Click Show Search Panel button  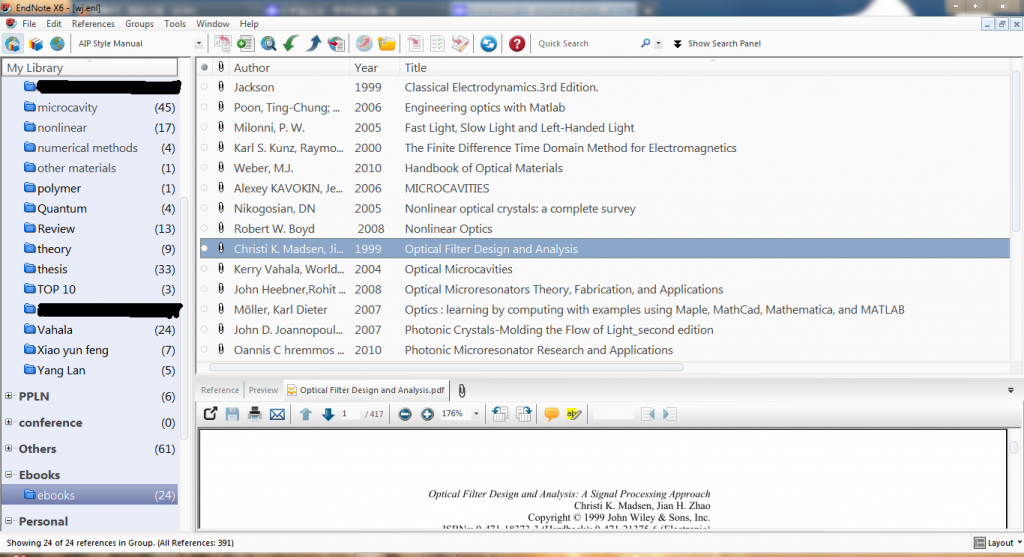coord(717,44)
